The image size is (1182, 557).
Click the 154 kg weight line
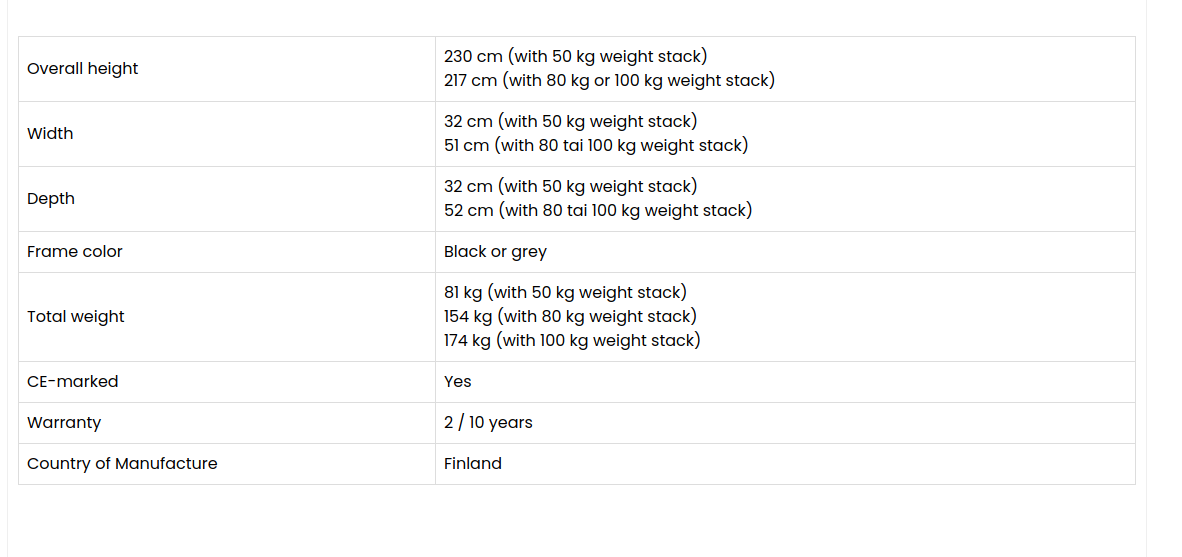tap(570, 317)
